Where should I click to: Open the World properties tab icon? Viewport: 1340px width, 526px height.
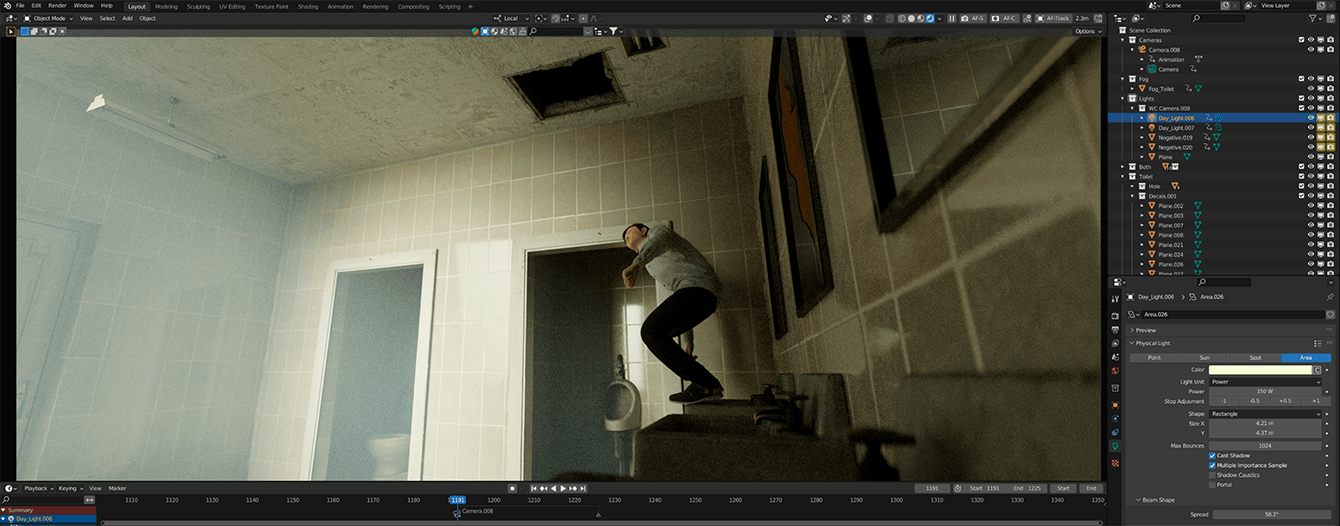tap(1115, 371)
